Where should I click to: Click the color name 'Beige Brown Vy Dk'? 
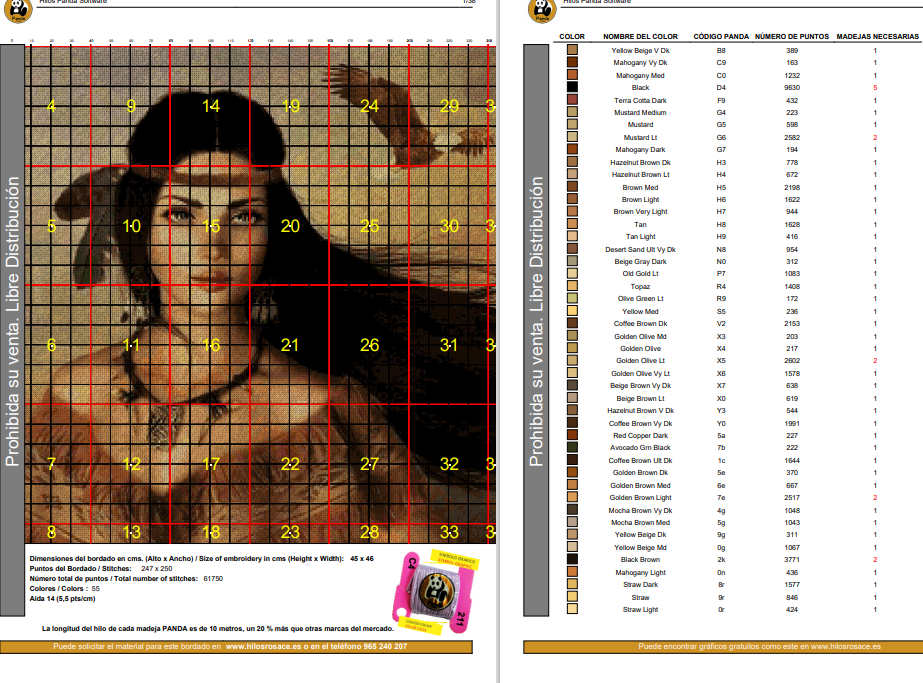click(640, 386)
